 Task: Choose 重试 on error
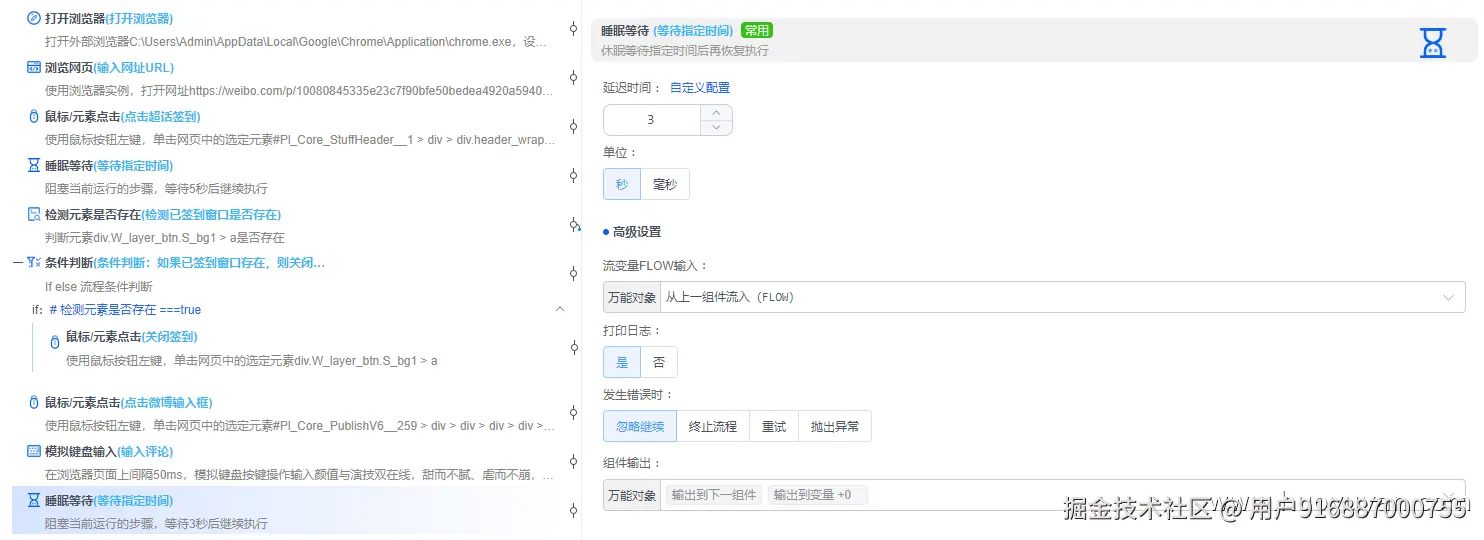click(774, 426)
